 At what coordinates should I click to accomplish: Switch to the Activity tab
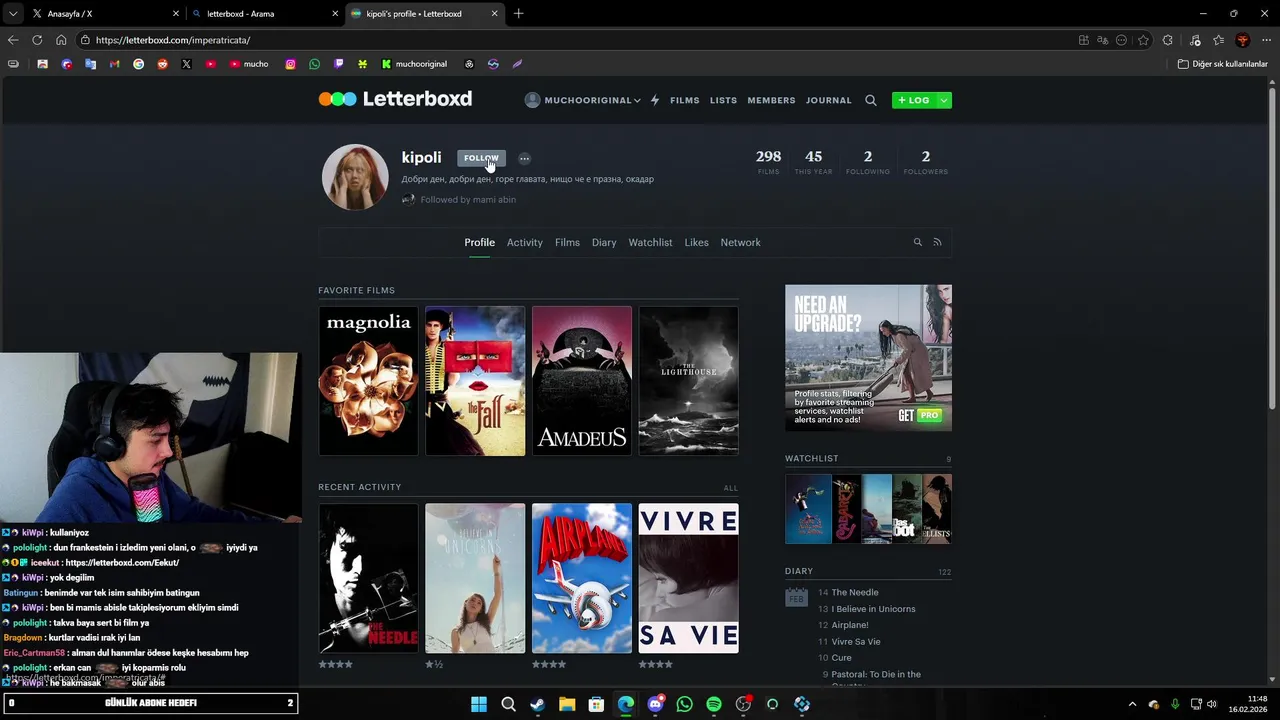pyautogui.click(x=524, y=242)
